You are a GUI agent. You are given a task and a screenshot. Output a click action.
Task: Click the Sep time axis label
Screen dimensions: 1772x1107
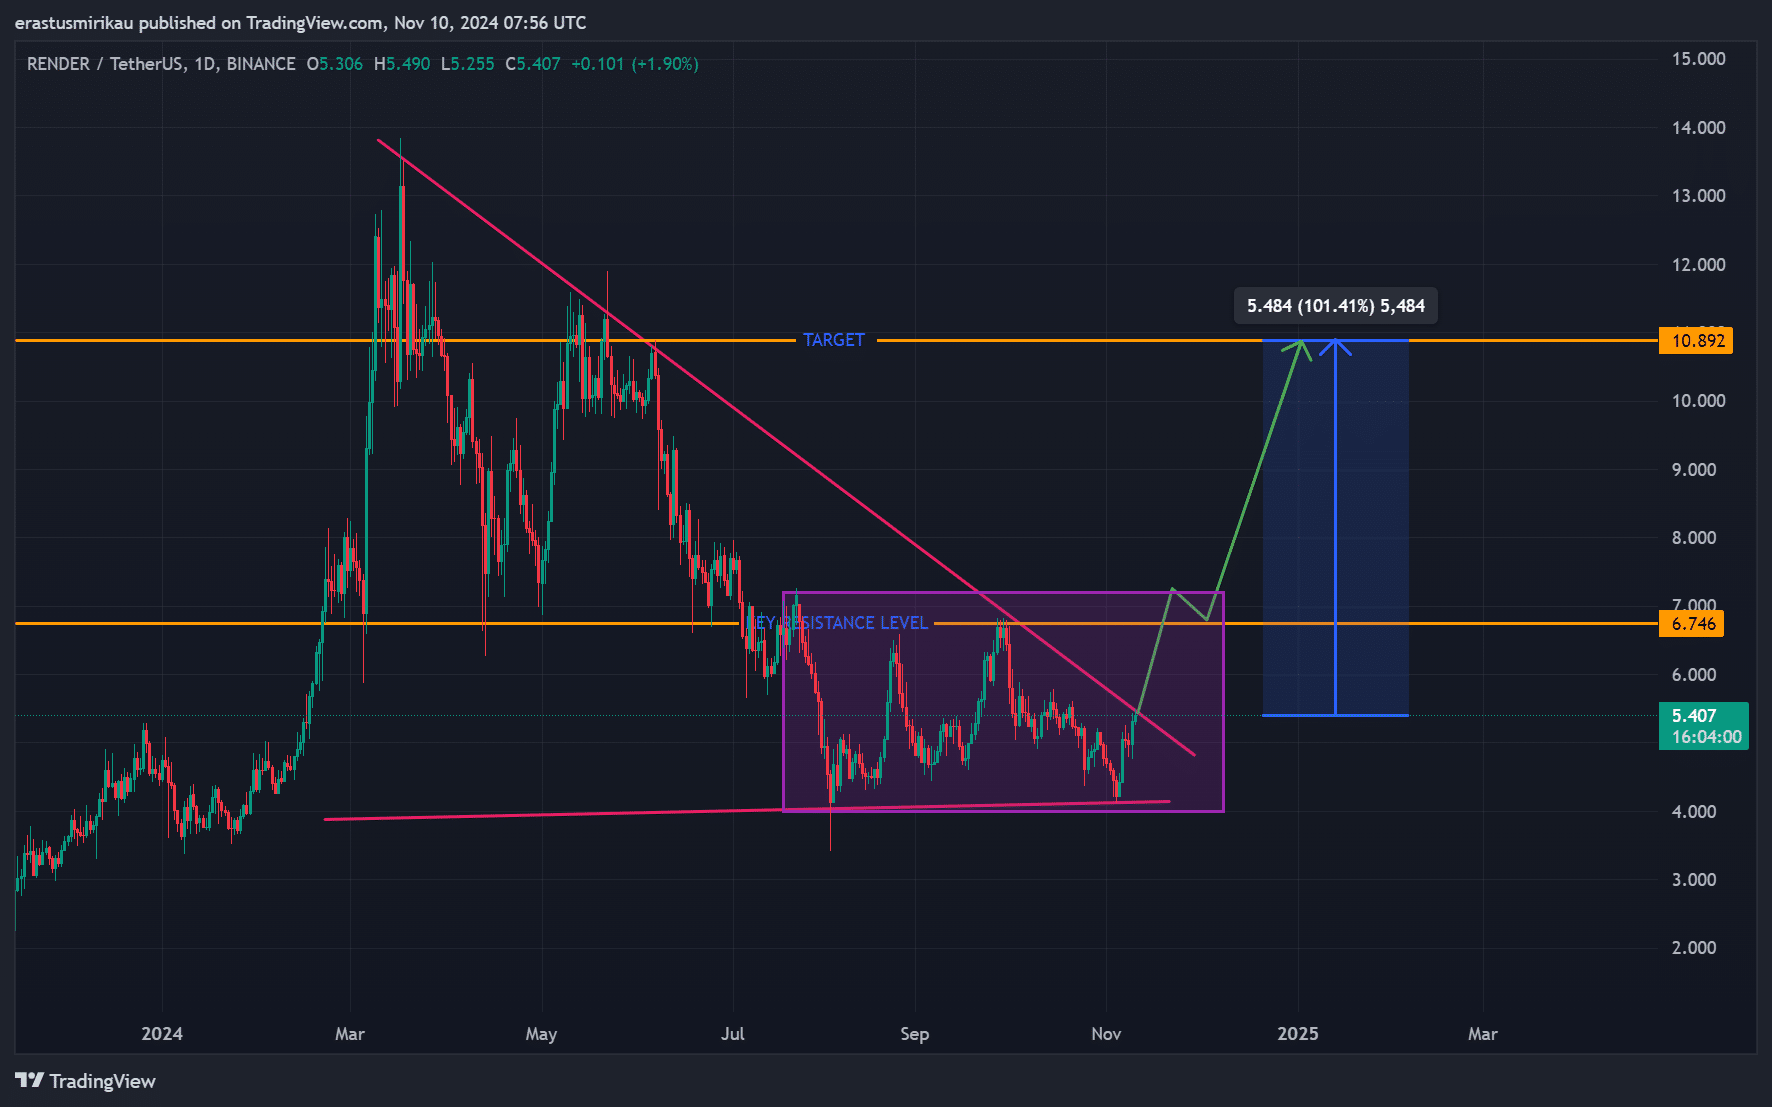point(914,1034)
